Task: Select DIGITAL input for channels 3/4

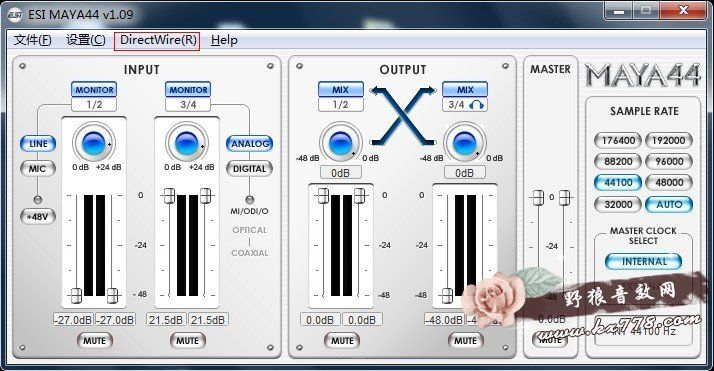Action: click(250, 169)
